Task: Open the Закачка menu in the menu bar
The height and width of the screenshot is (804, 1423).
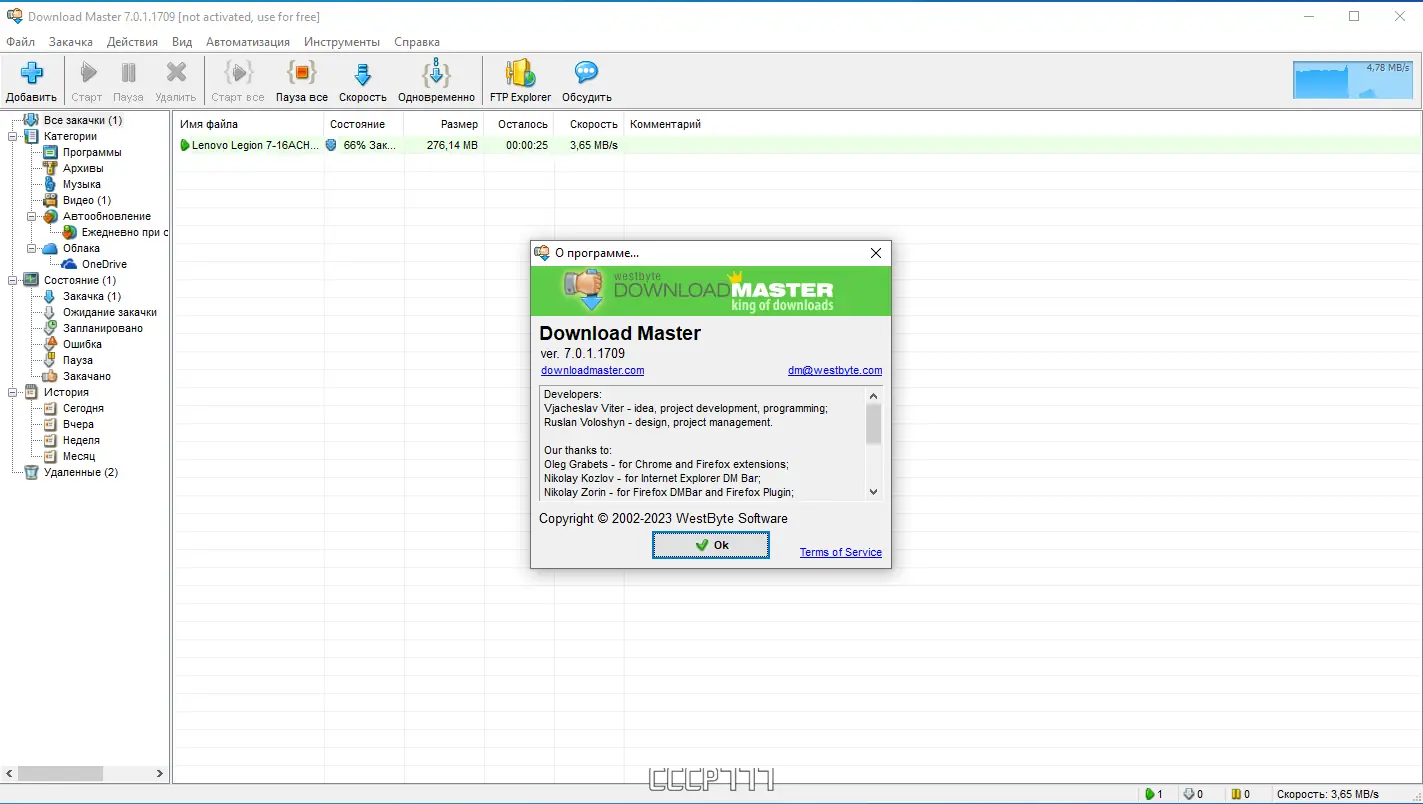Action: [x=71, y=42]
